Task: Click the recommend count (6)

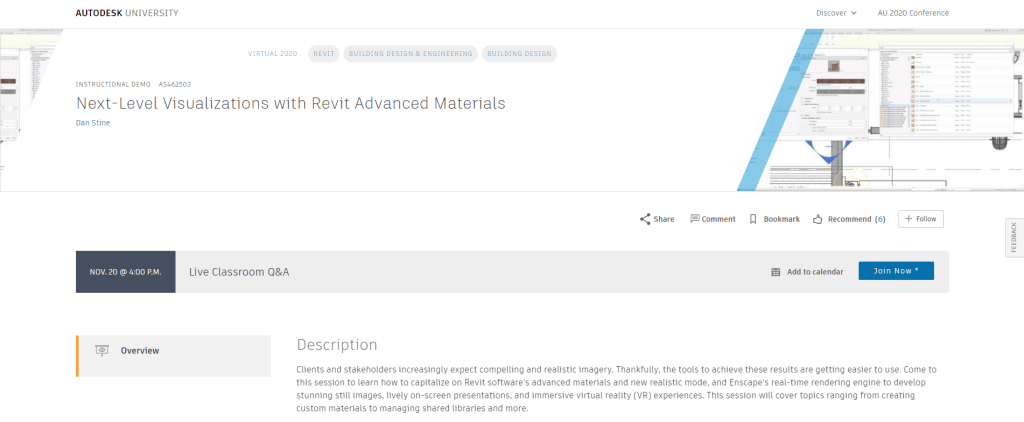Action: [880, 219]
